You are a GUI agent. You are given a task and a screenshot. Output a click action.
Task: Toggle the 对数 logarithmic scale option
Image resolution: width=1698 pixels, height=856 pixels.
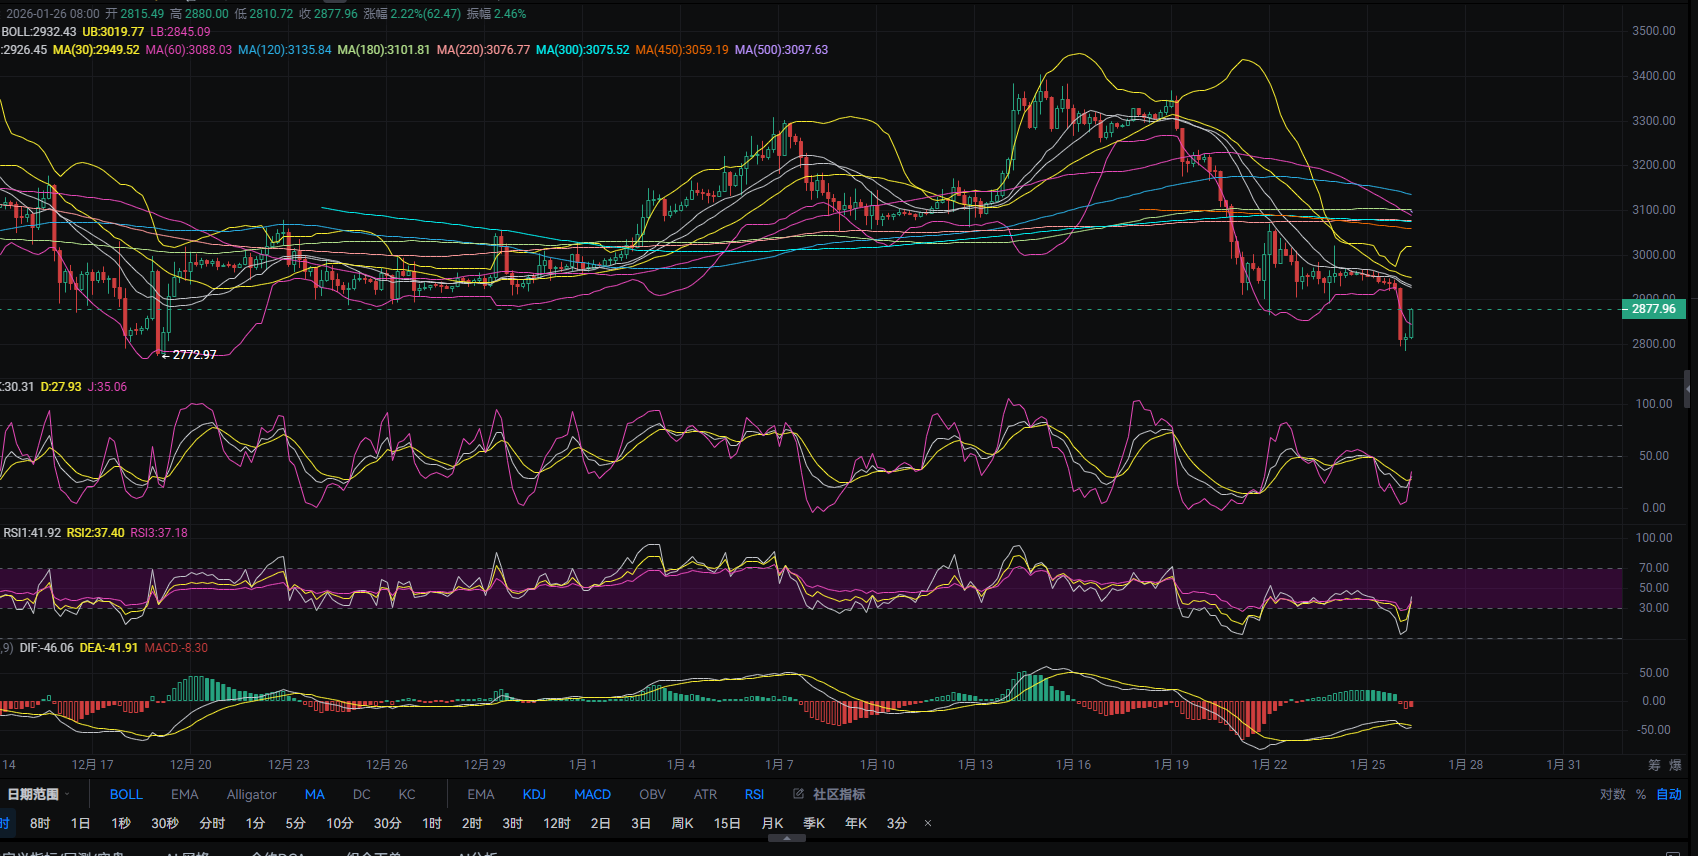coord(1612,794)
